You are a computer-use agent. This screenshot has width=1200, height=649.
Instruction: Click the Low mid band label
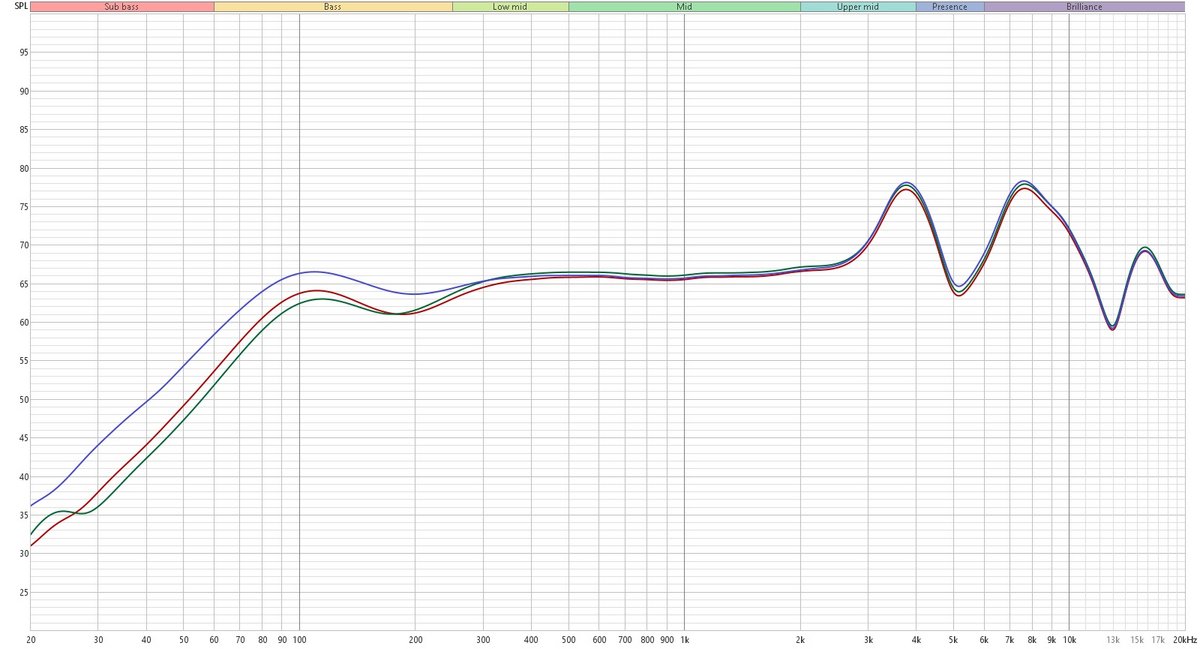click(510, 6)
